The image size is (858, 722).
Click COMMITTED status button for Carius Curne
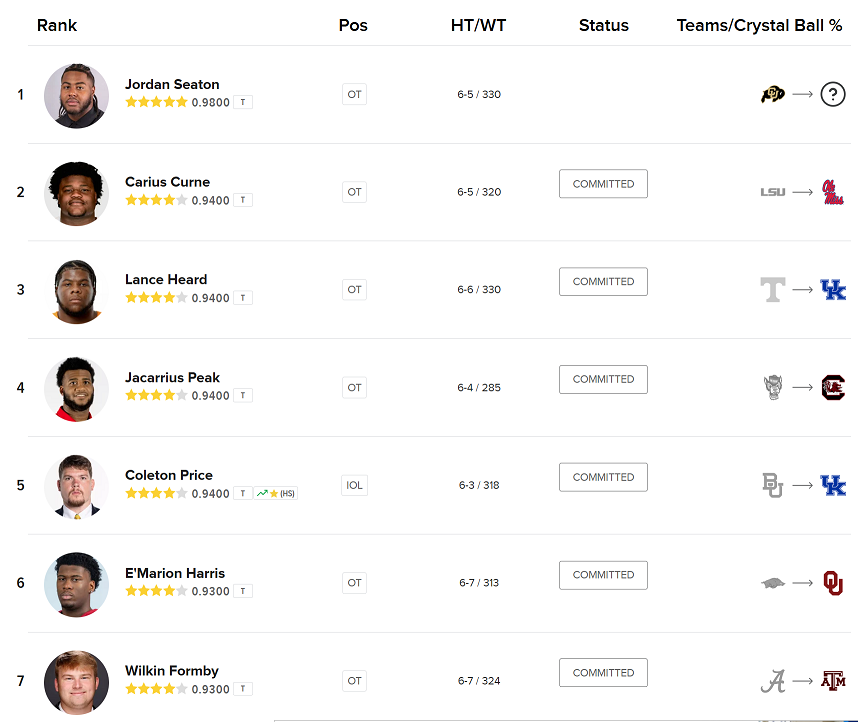pos(603,184)
